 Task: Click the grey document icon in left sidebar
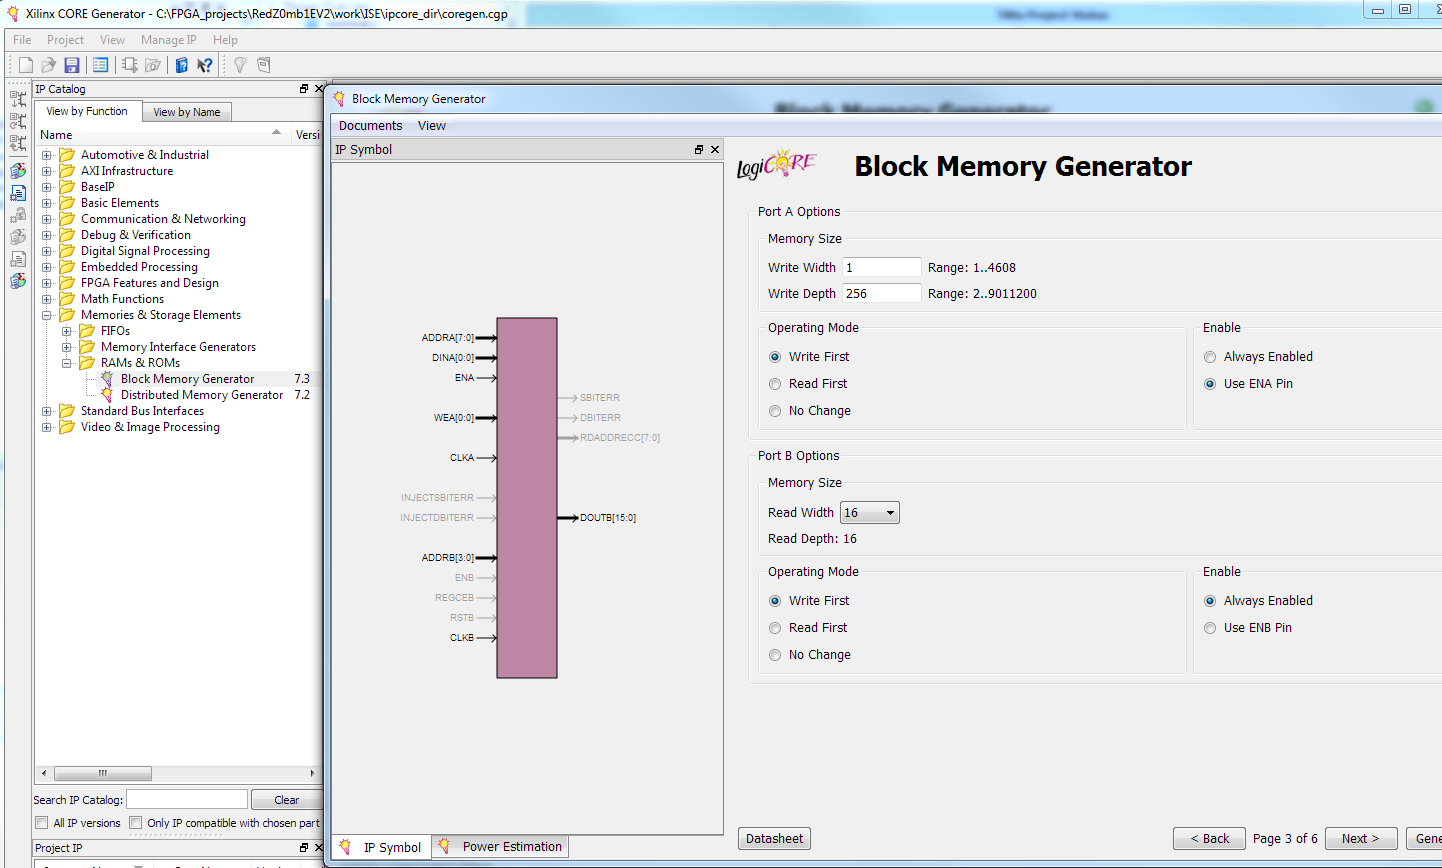(18, 259)
